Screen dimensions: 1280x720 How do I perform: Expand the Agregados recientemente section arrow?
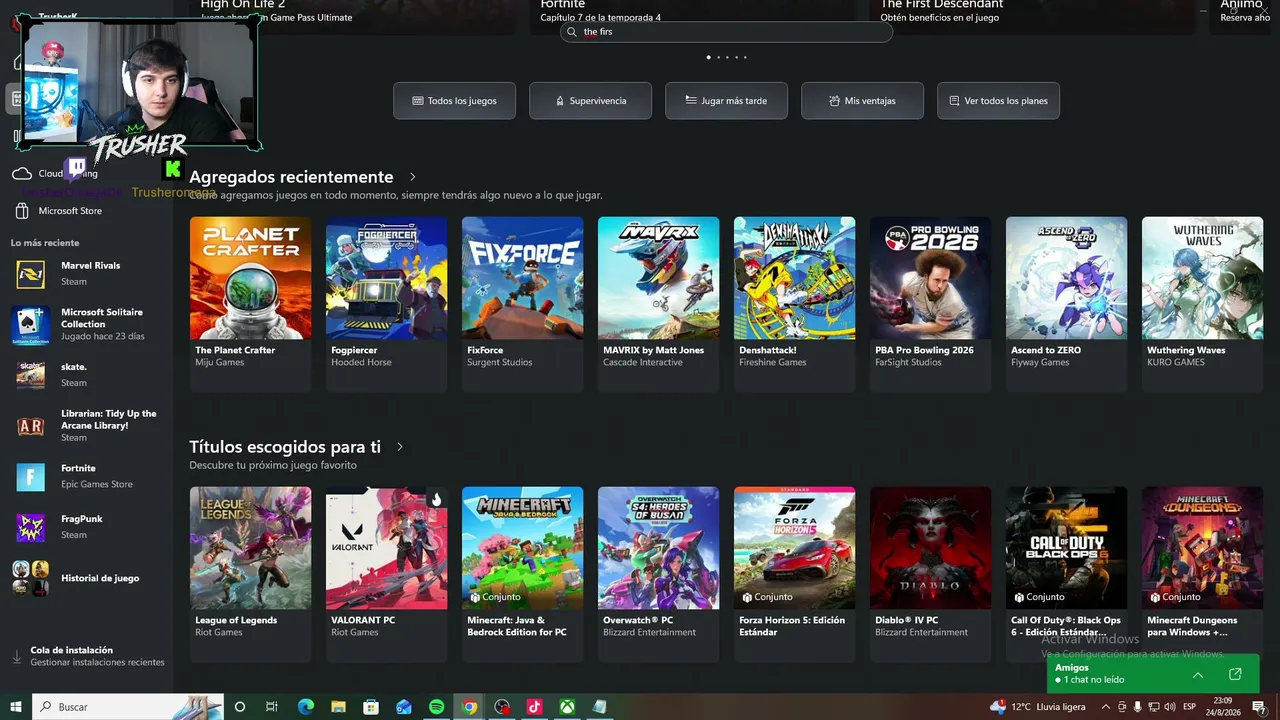click(x=412, y=177)
